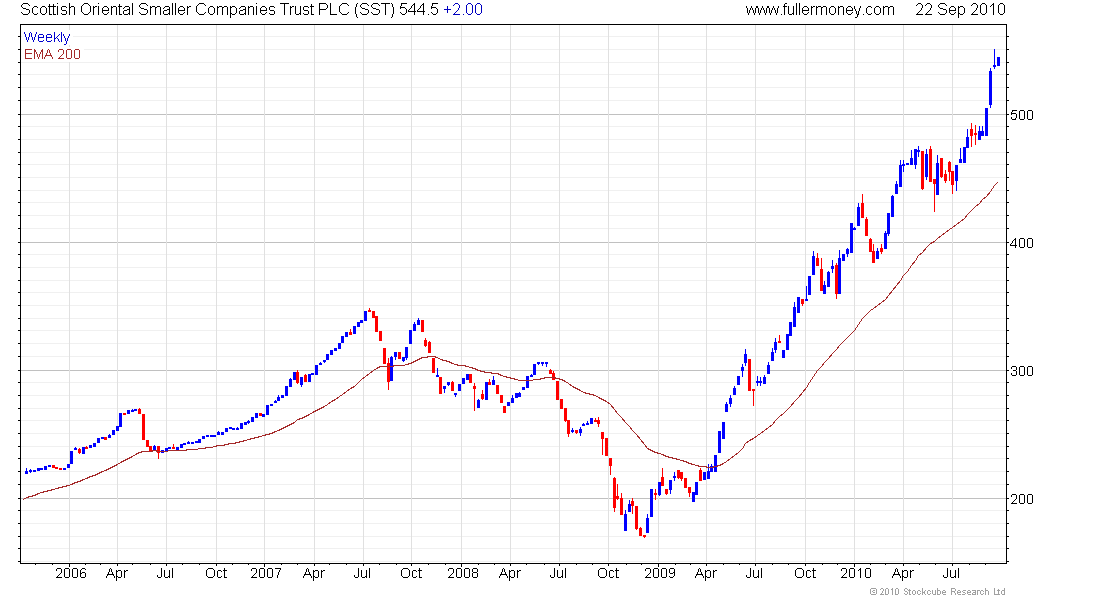Viewport: 1100px width, 600px height.
Task: Click the price value 544.5
Action: pyautogui.click(x=419, y=10)
